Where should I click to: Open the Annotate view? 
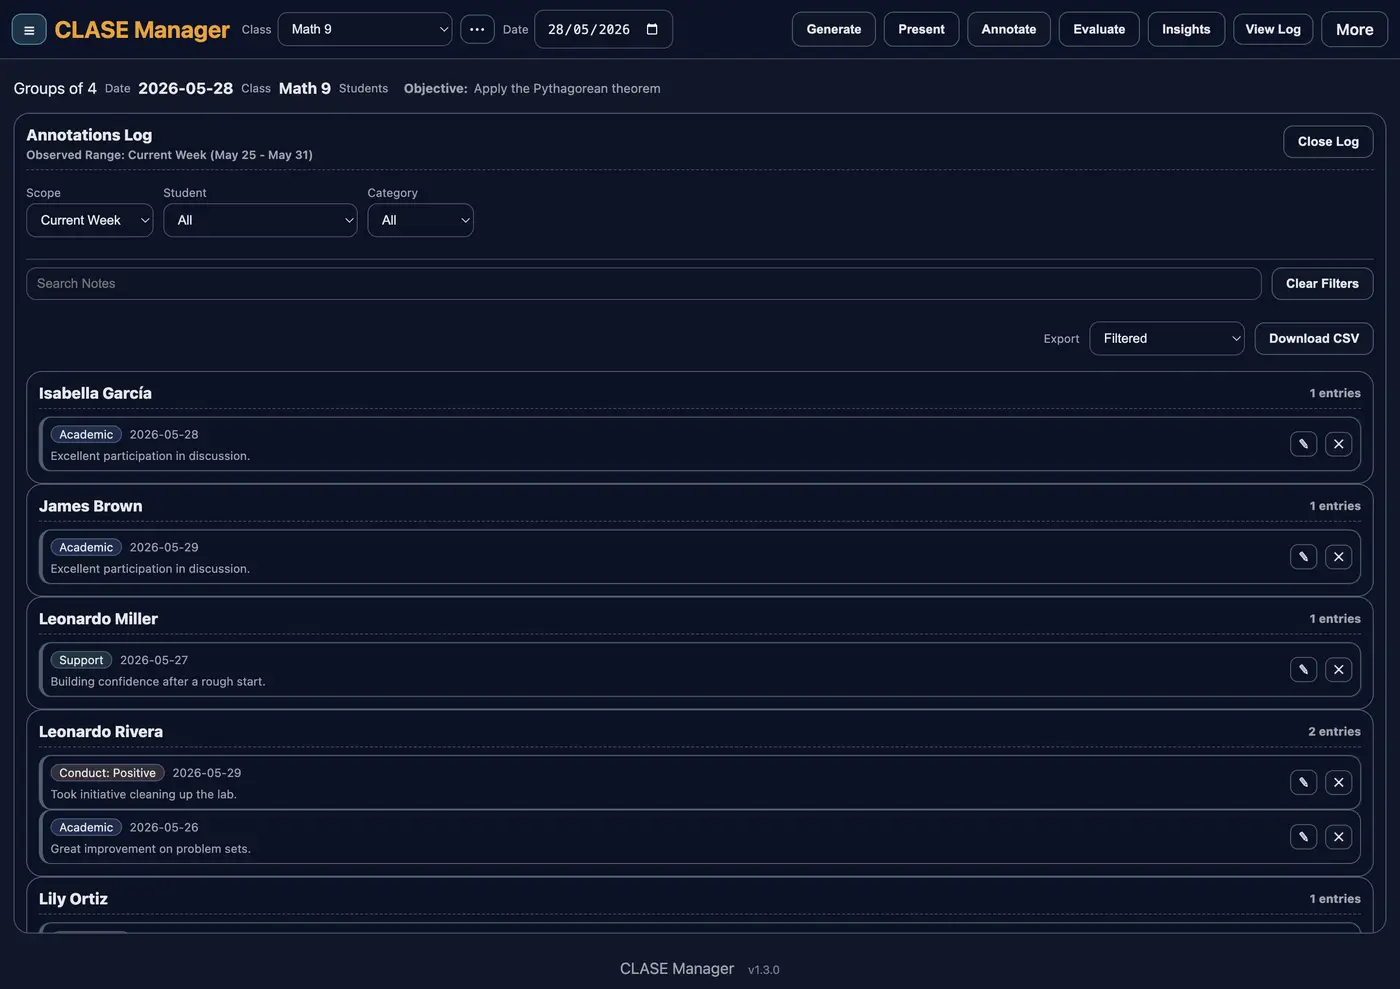point(1008,29)
